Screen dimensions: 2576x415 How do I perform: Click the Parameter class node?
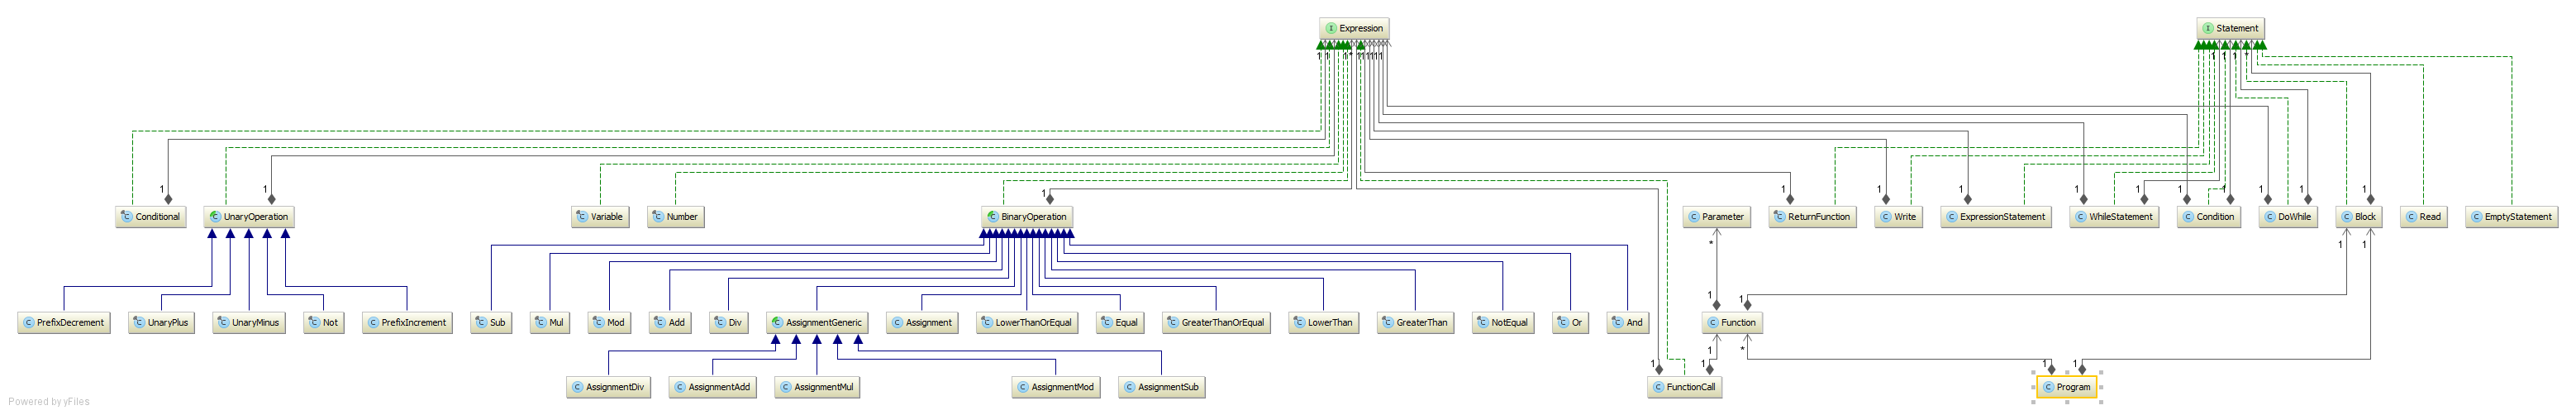pos(1716,216)
